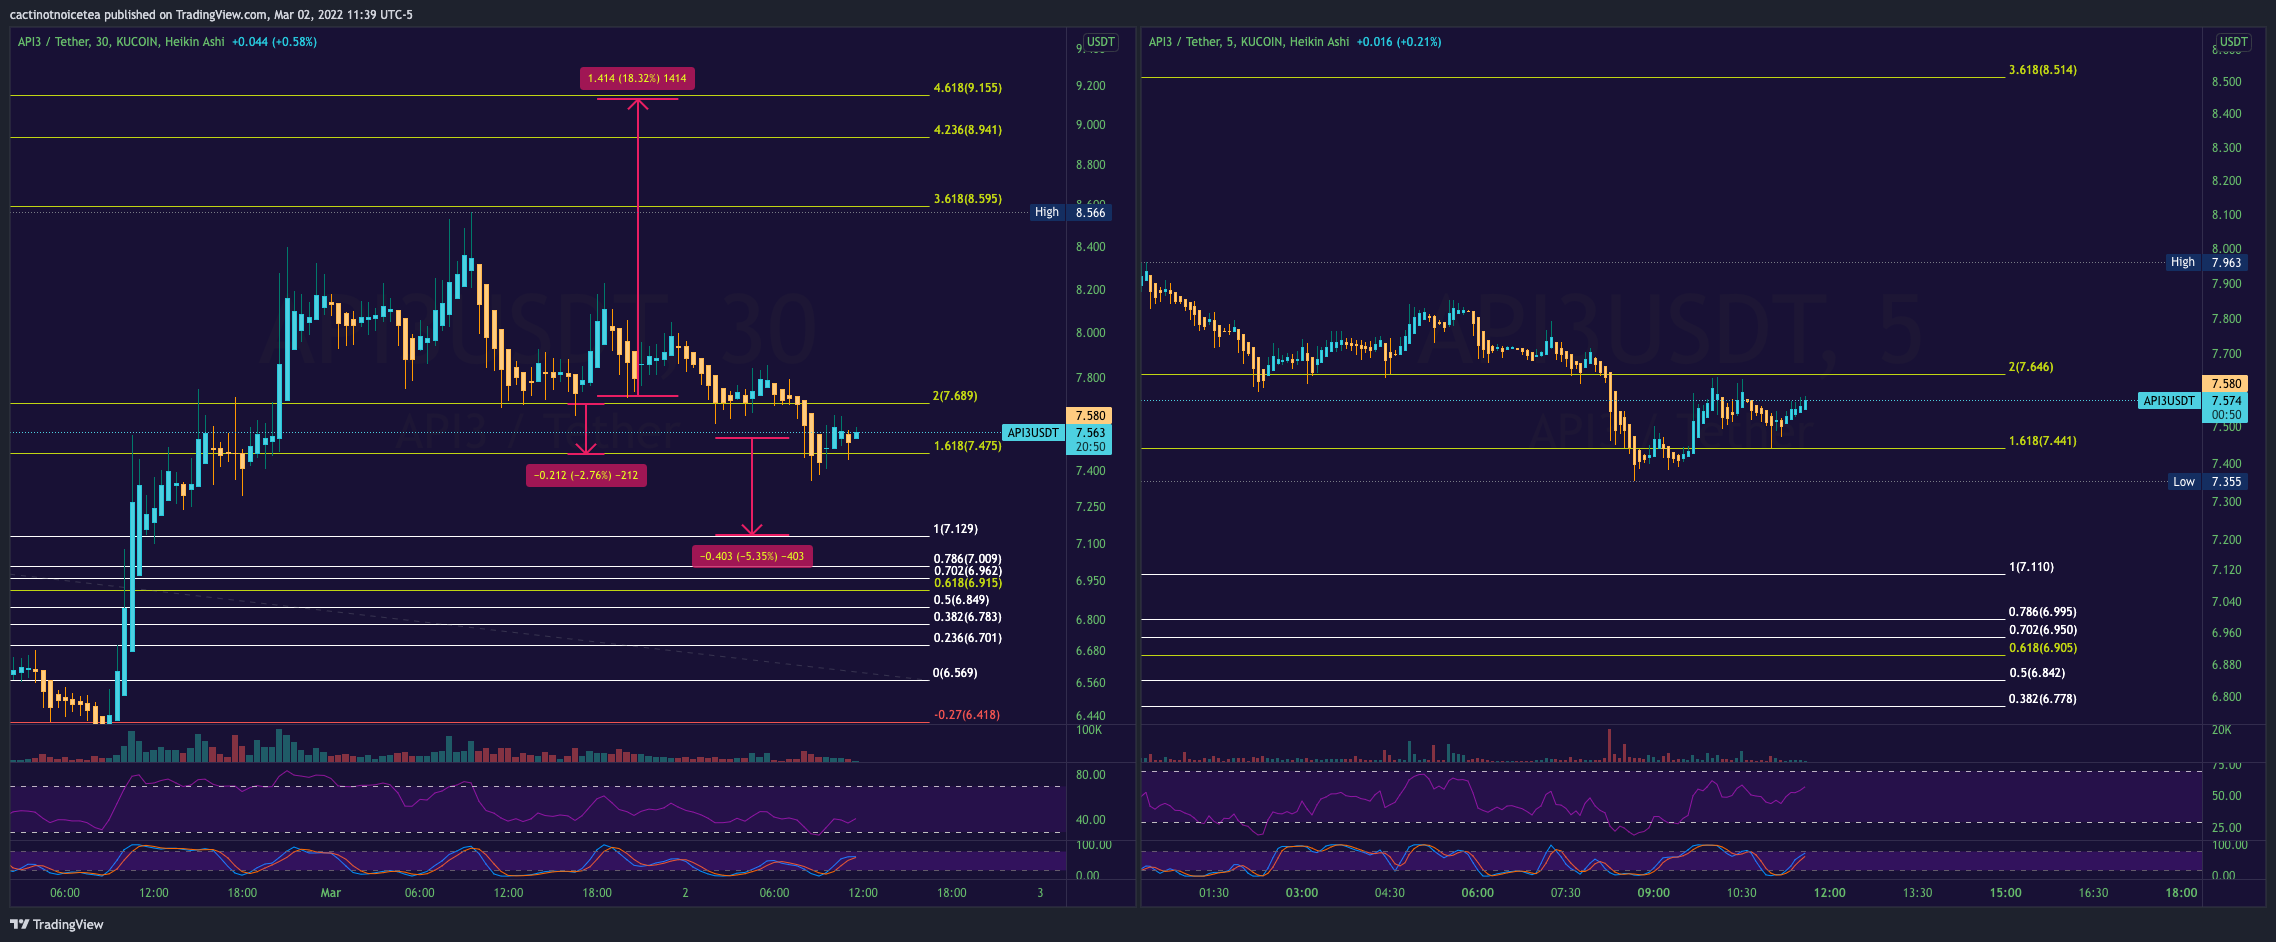The image size is (2276, 942).
Task: Click the Mar date on left time axis
Action: (x=330, y=893)
